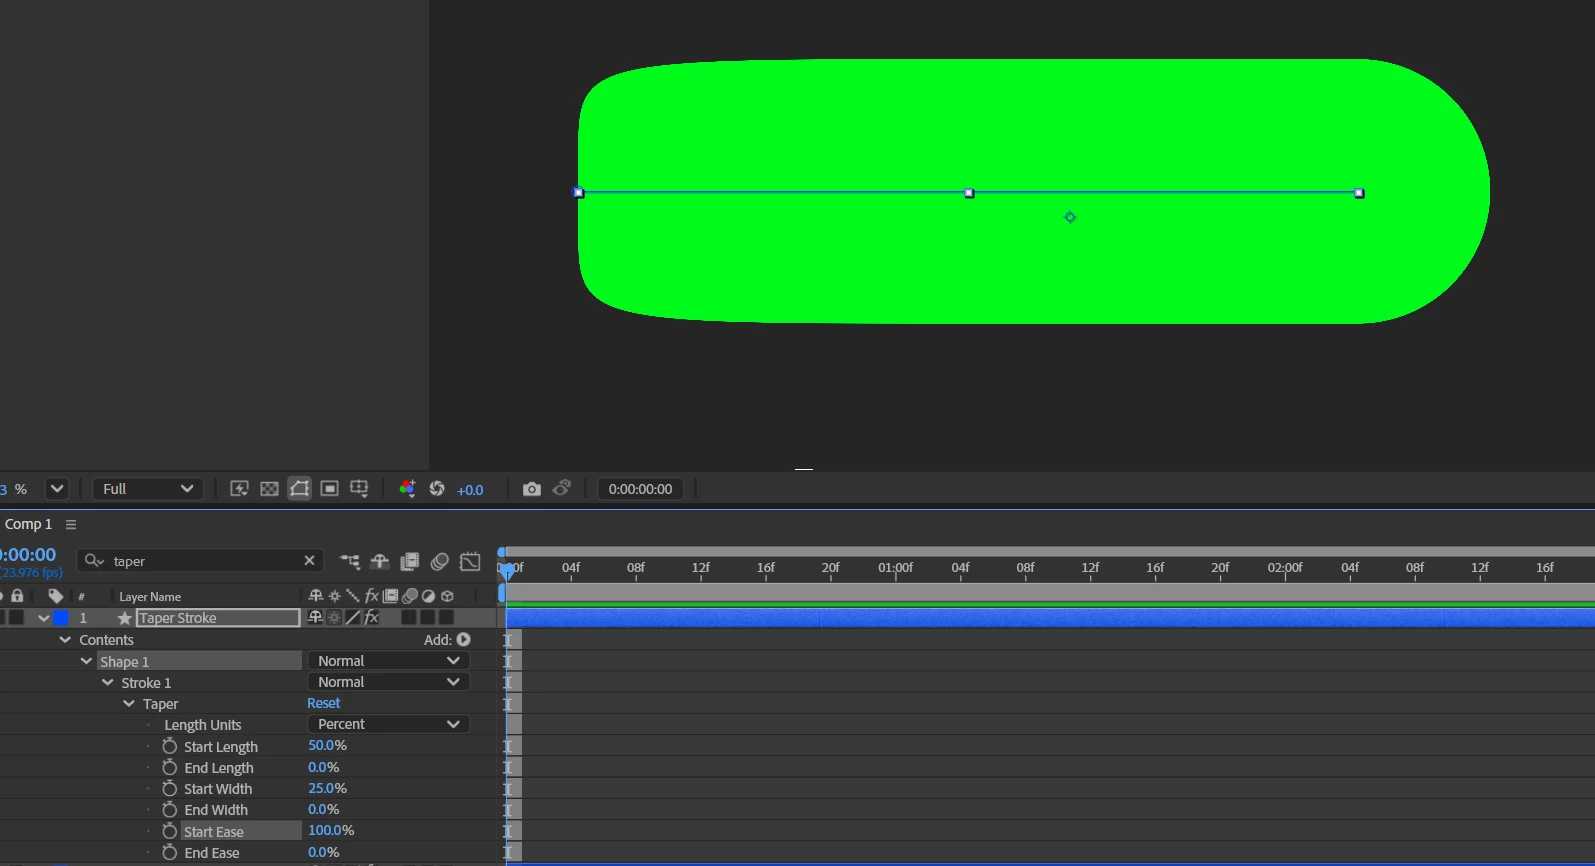The height and width of the screenshot is (866, 1595).
Task: Open grid and guide options icon
Action: point(359,489)
